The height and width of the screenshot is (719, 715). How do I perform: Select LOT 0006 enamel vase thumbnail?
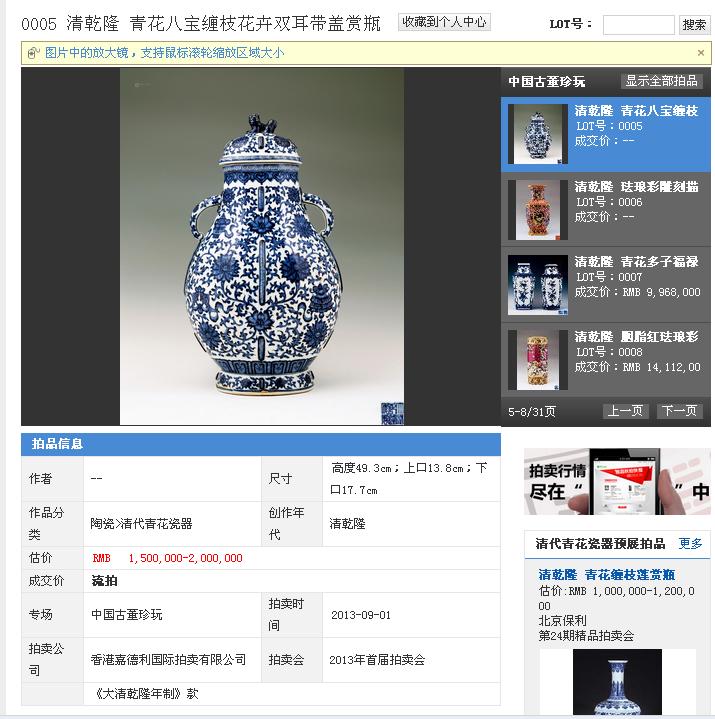click(538, 210)
